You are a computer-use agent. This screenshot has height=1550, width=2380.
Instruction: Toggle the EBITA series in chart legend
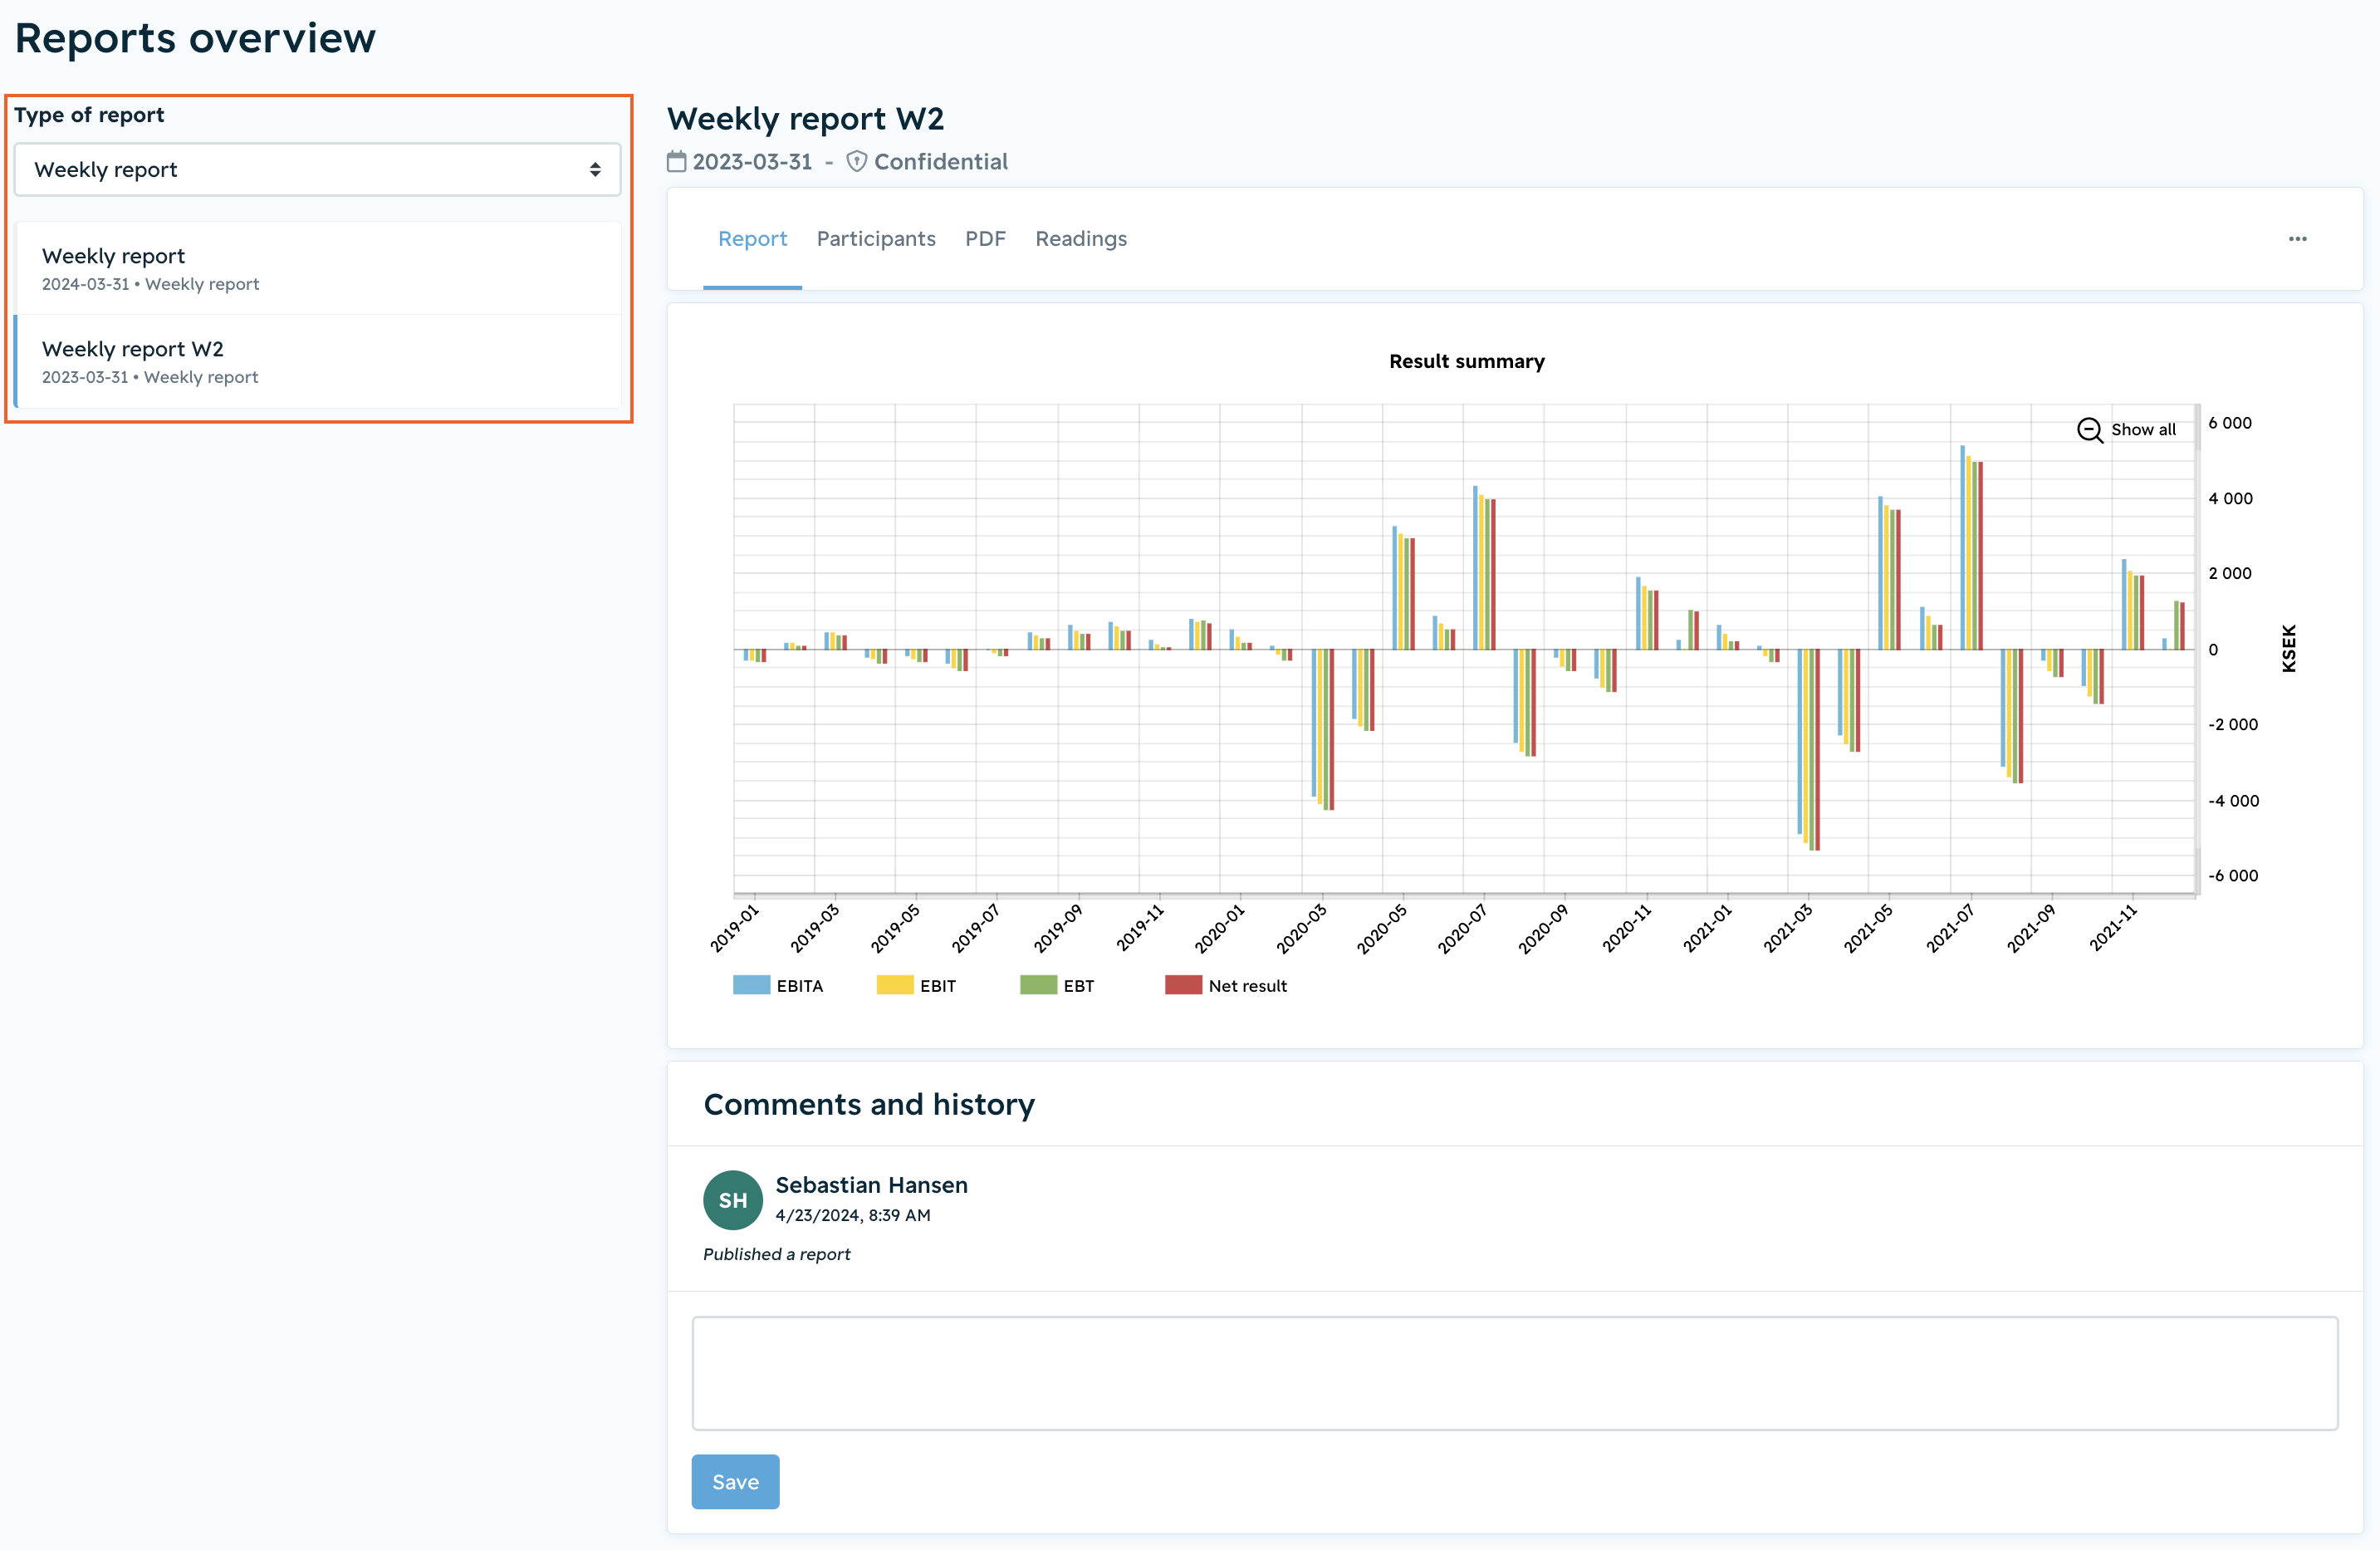[778, 985]
